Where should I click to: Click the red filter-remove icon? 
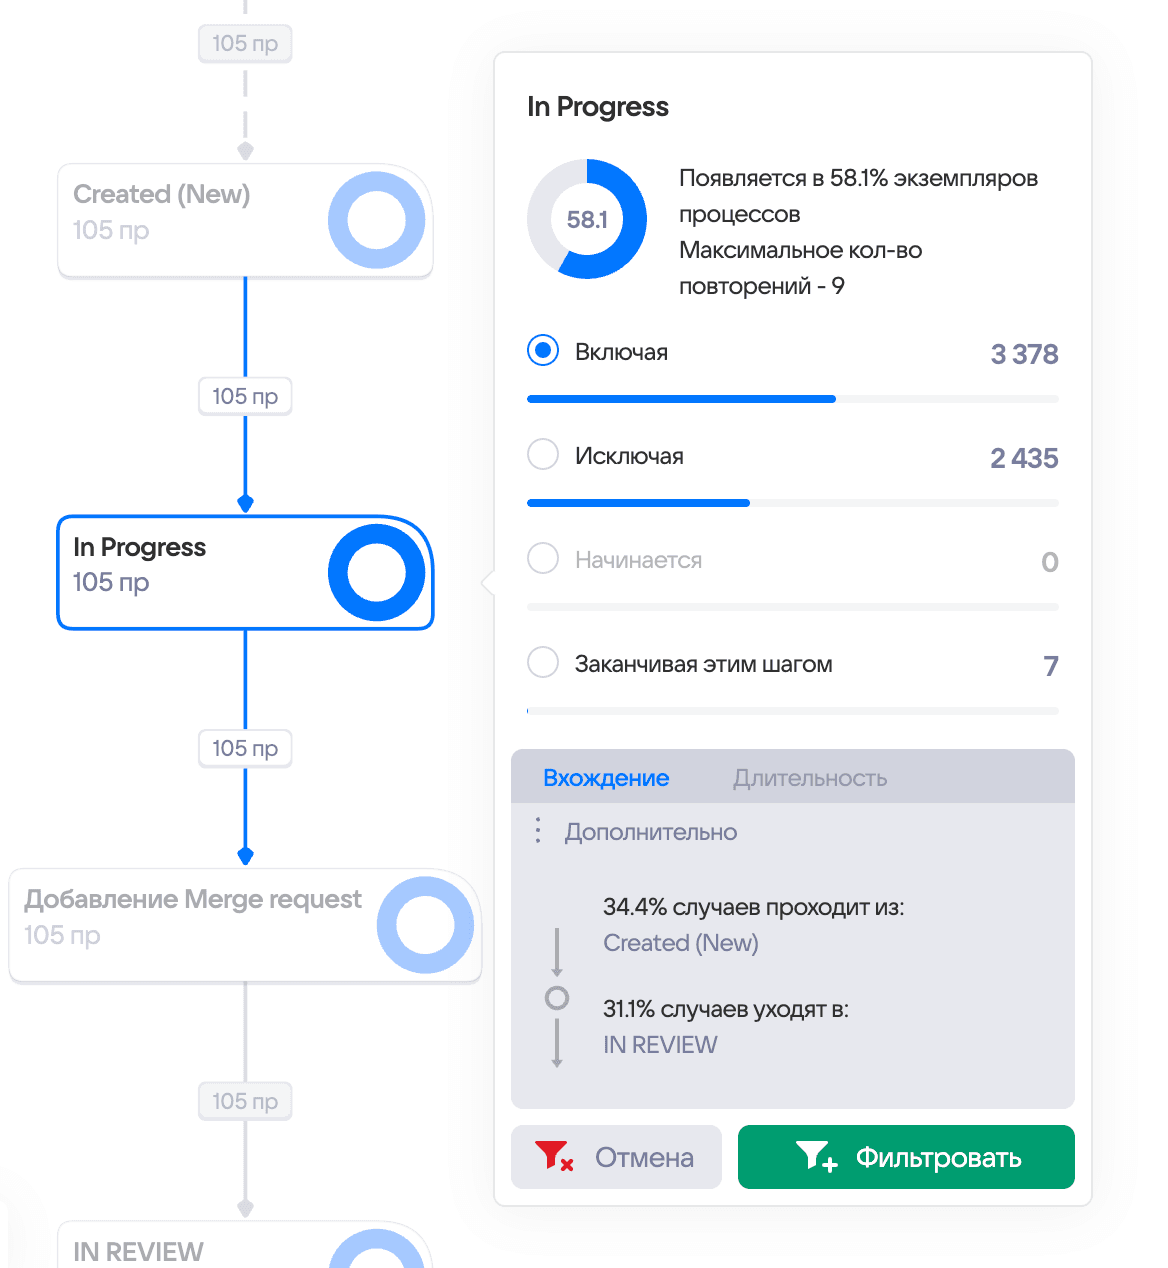[553, 1157]
